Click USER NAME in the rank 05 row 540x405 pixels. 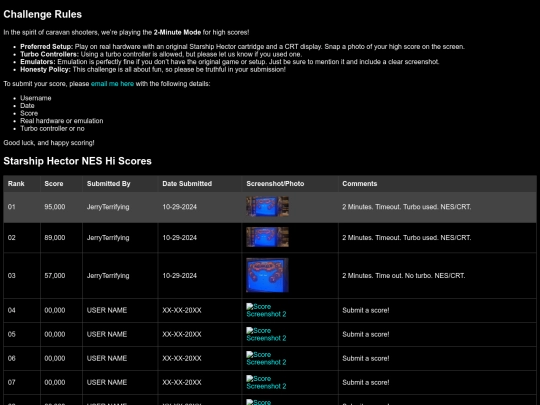point(107,334)
